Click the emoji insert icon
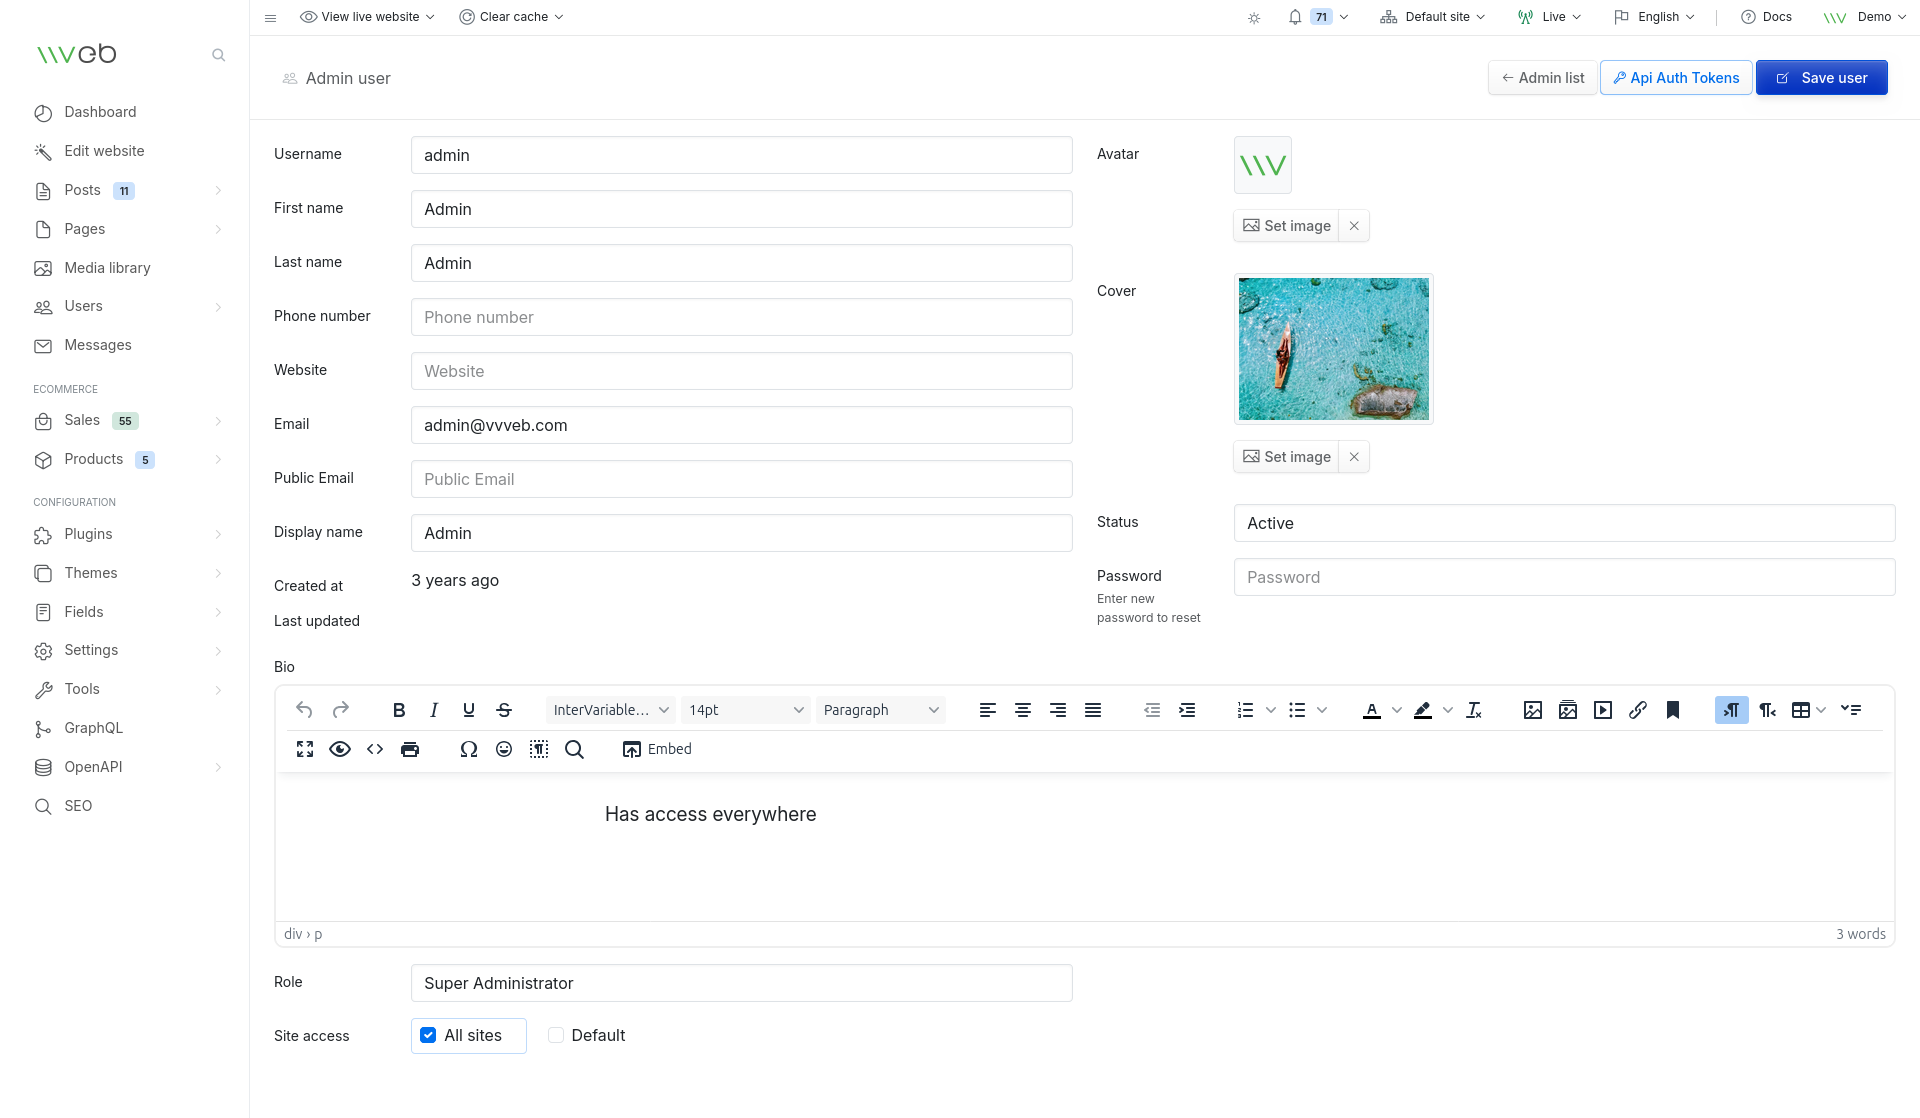This screenshot has width=1920, height=1118. [504, 749]
